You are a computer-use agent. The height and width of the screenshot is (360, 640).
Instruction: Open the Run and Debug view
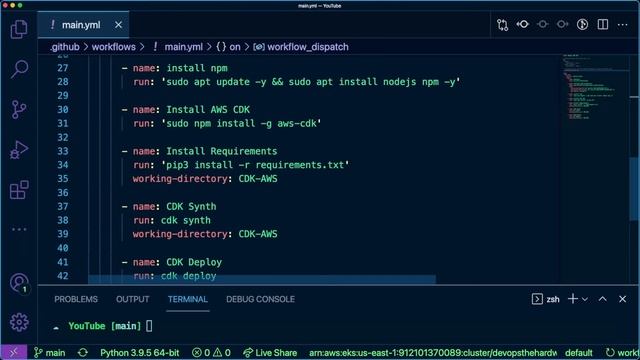pyautogui.click(x=19, y=149)
